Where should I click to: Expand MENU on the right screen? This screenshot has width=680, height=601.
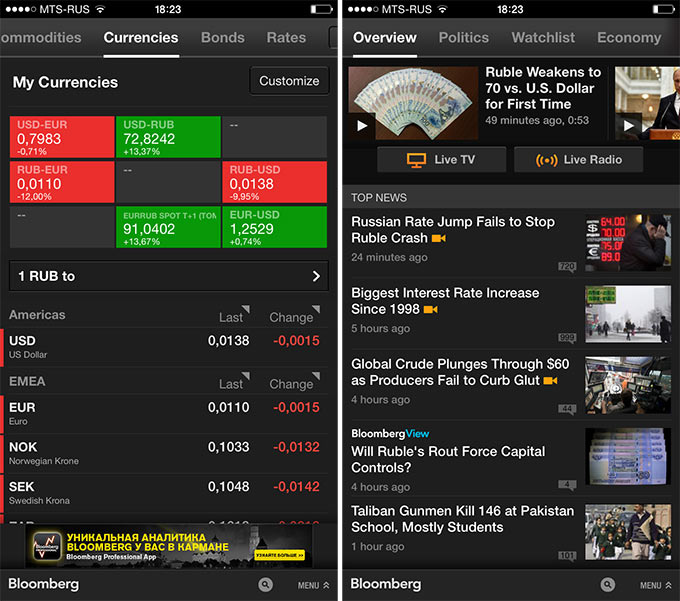656,585
